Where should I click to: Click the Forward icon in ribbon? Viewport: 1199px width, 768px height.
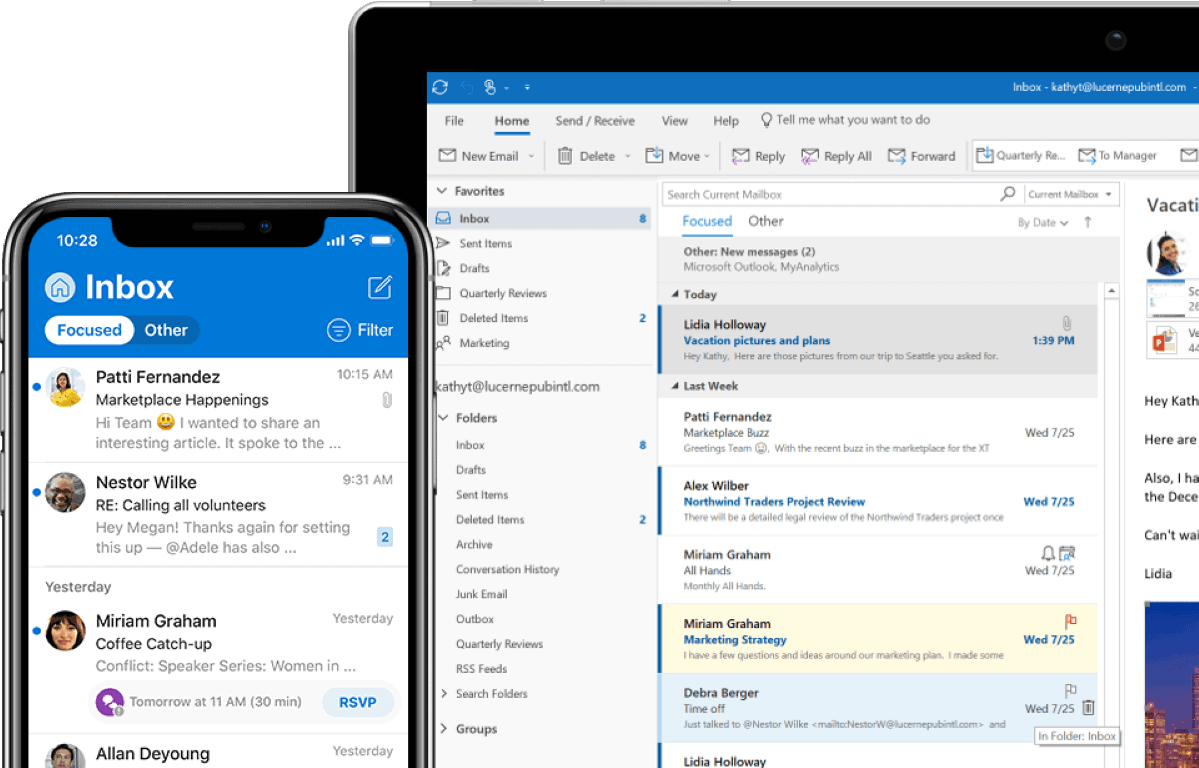[896, 156]
